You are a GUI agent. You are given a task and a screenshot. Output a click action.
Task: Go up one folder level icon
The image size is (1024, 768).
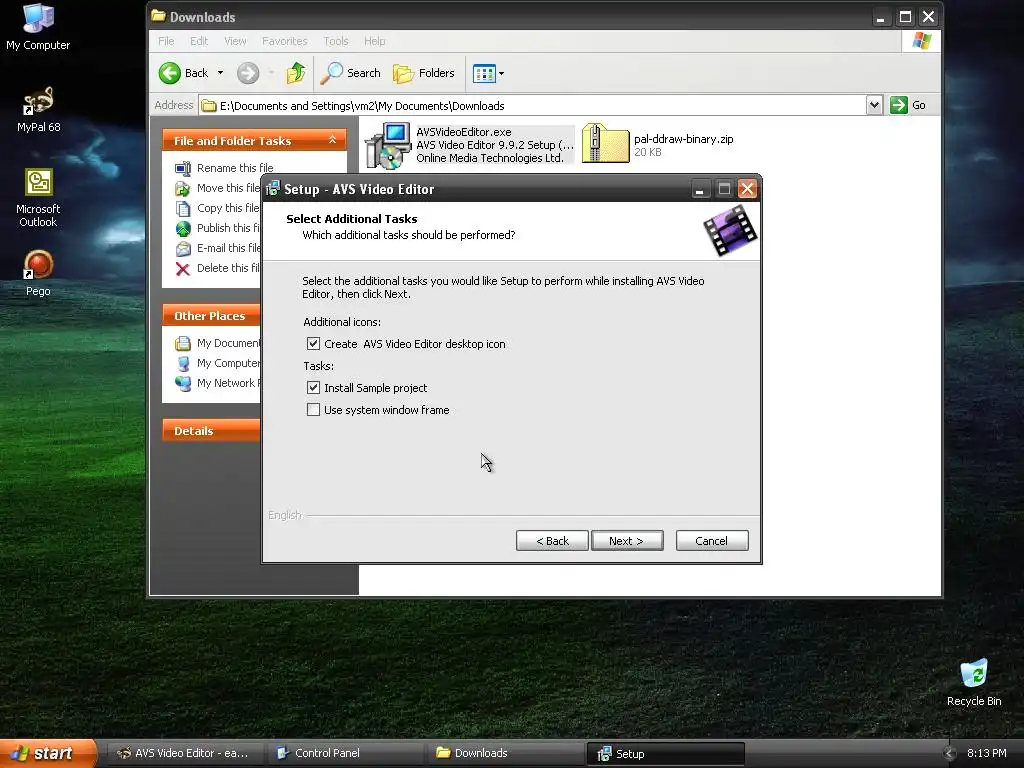click(296, 73)
